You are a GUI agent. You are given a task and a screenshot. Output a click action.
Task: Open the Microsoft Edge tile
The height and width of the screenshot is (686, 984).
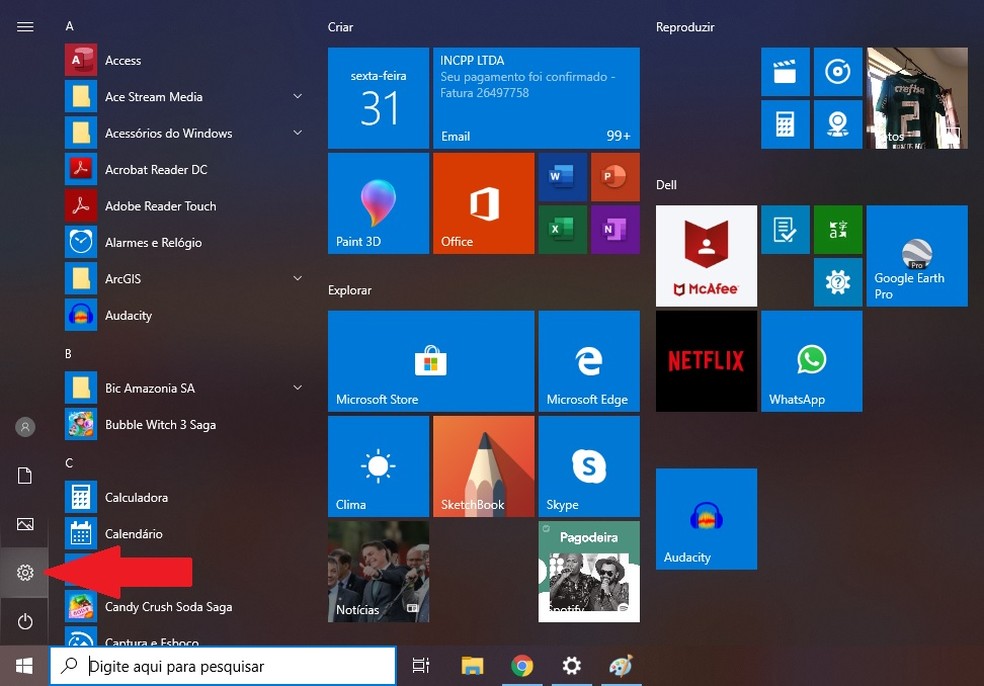(588, 360)
